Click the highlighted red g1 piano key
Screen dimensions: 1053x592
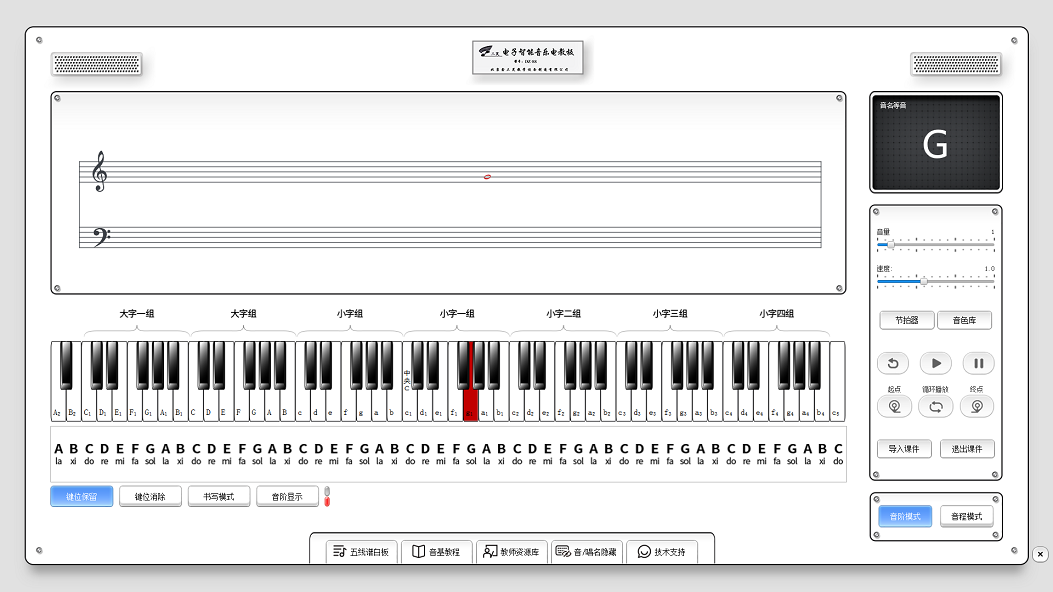point(470,403)
